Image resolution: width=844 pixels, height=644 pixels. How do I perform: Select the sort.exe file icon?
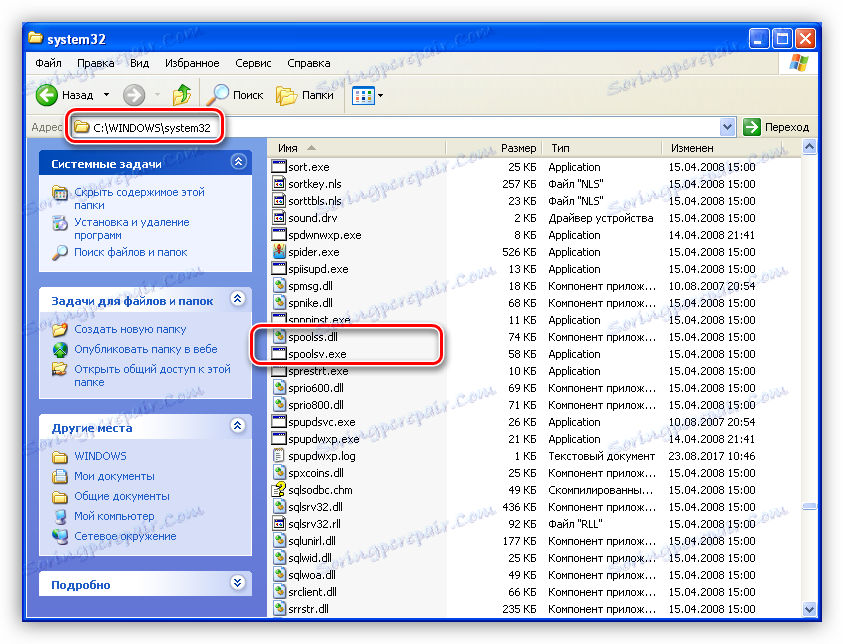coord(279,166)
